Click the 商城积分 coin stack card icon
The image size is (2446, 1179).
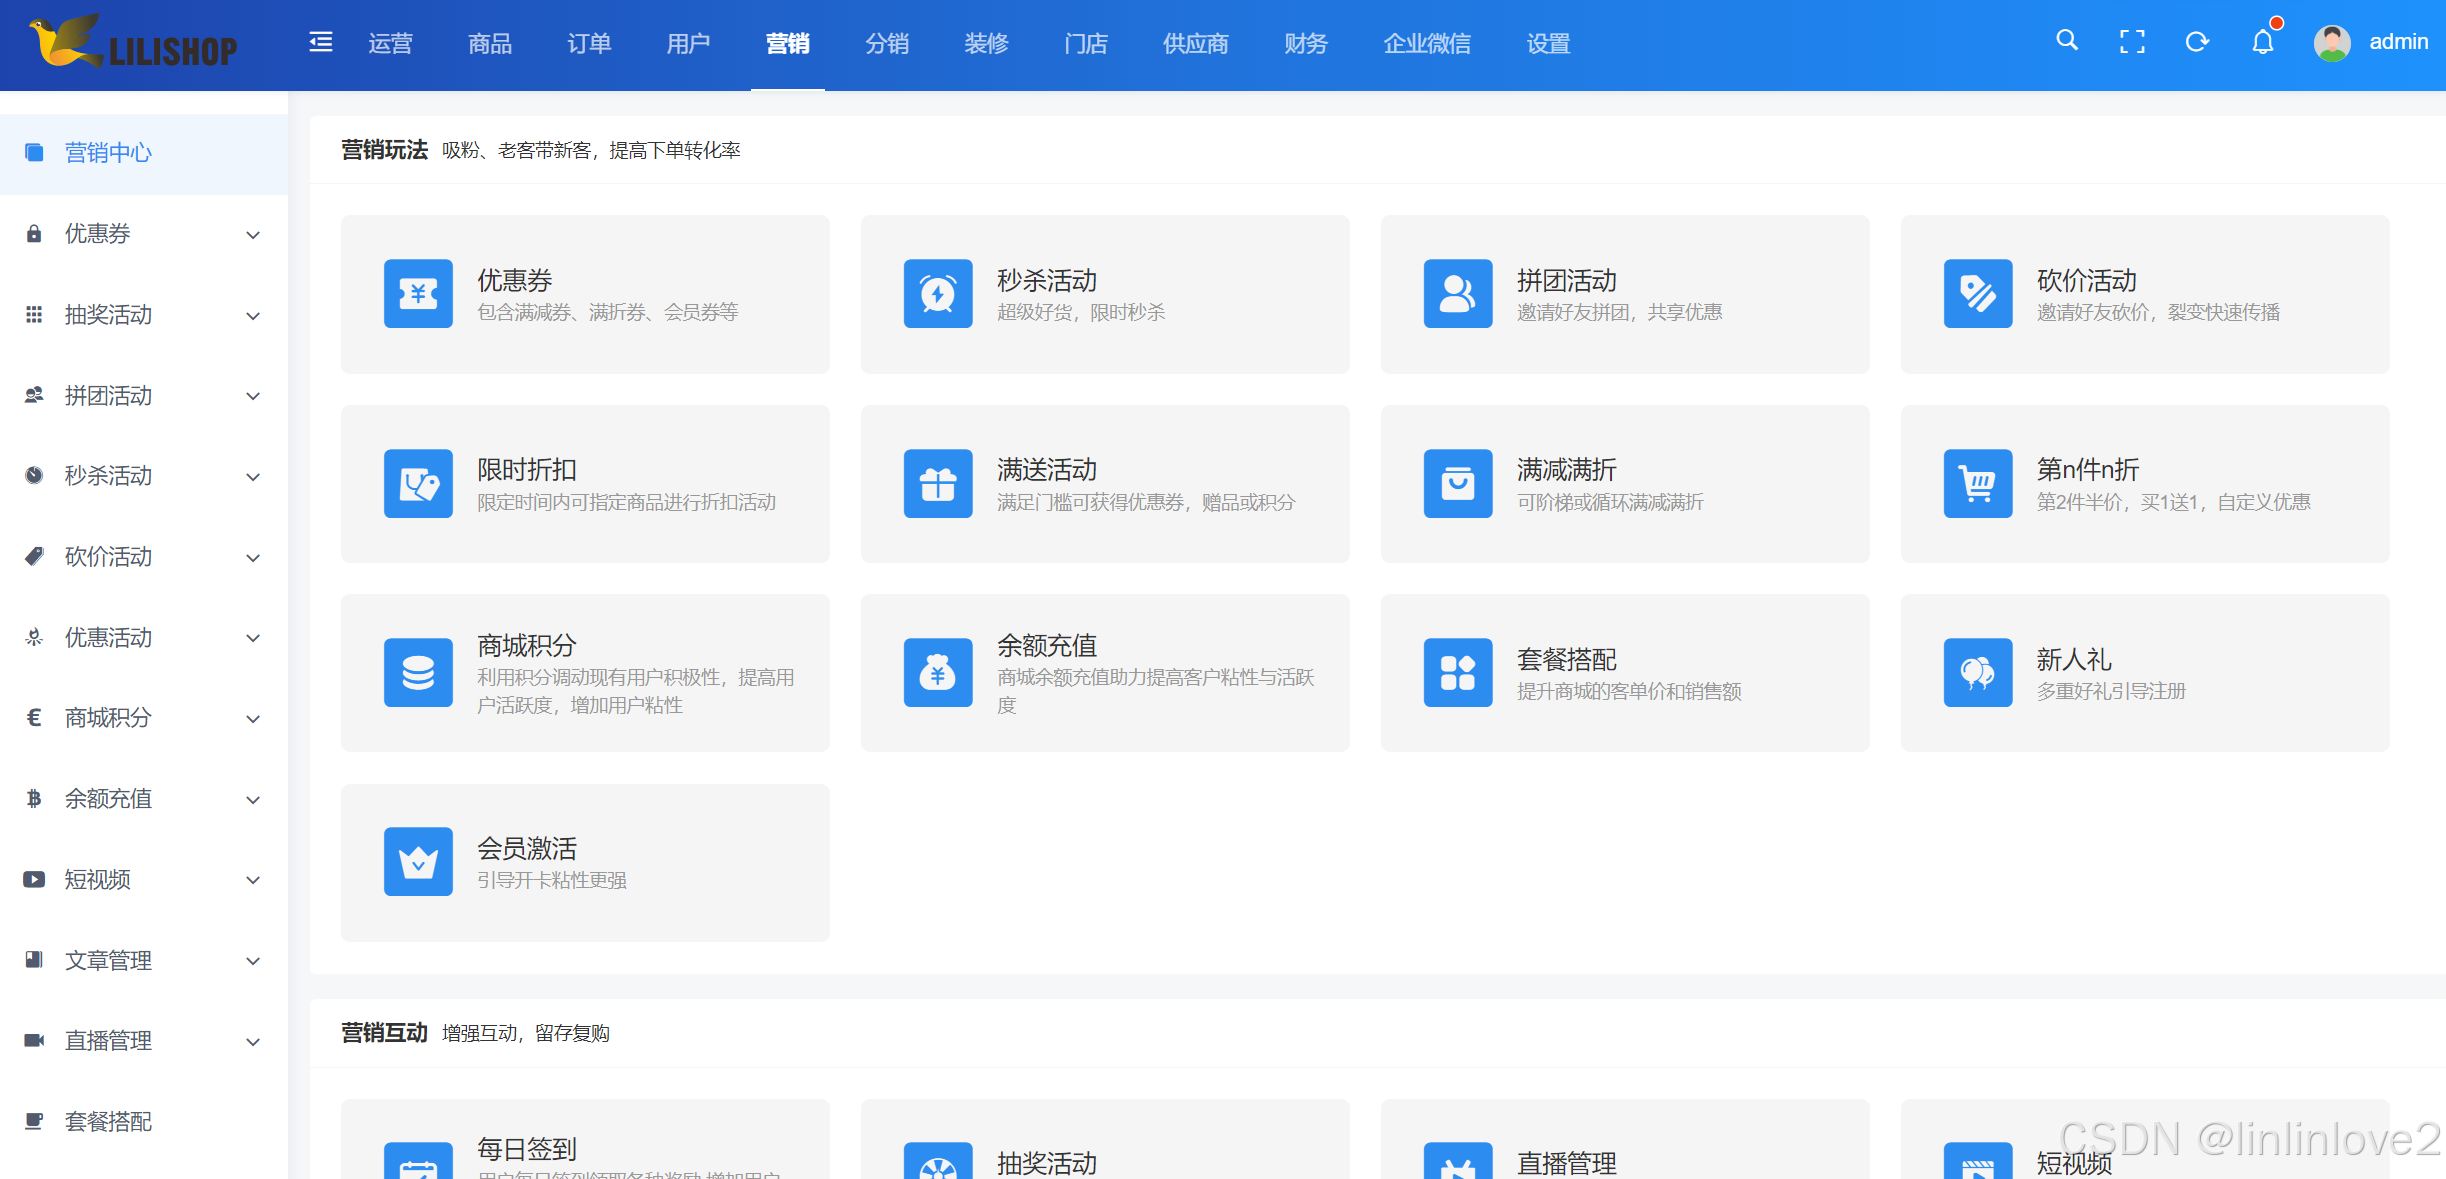[x=418, y=672]
